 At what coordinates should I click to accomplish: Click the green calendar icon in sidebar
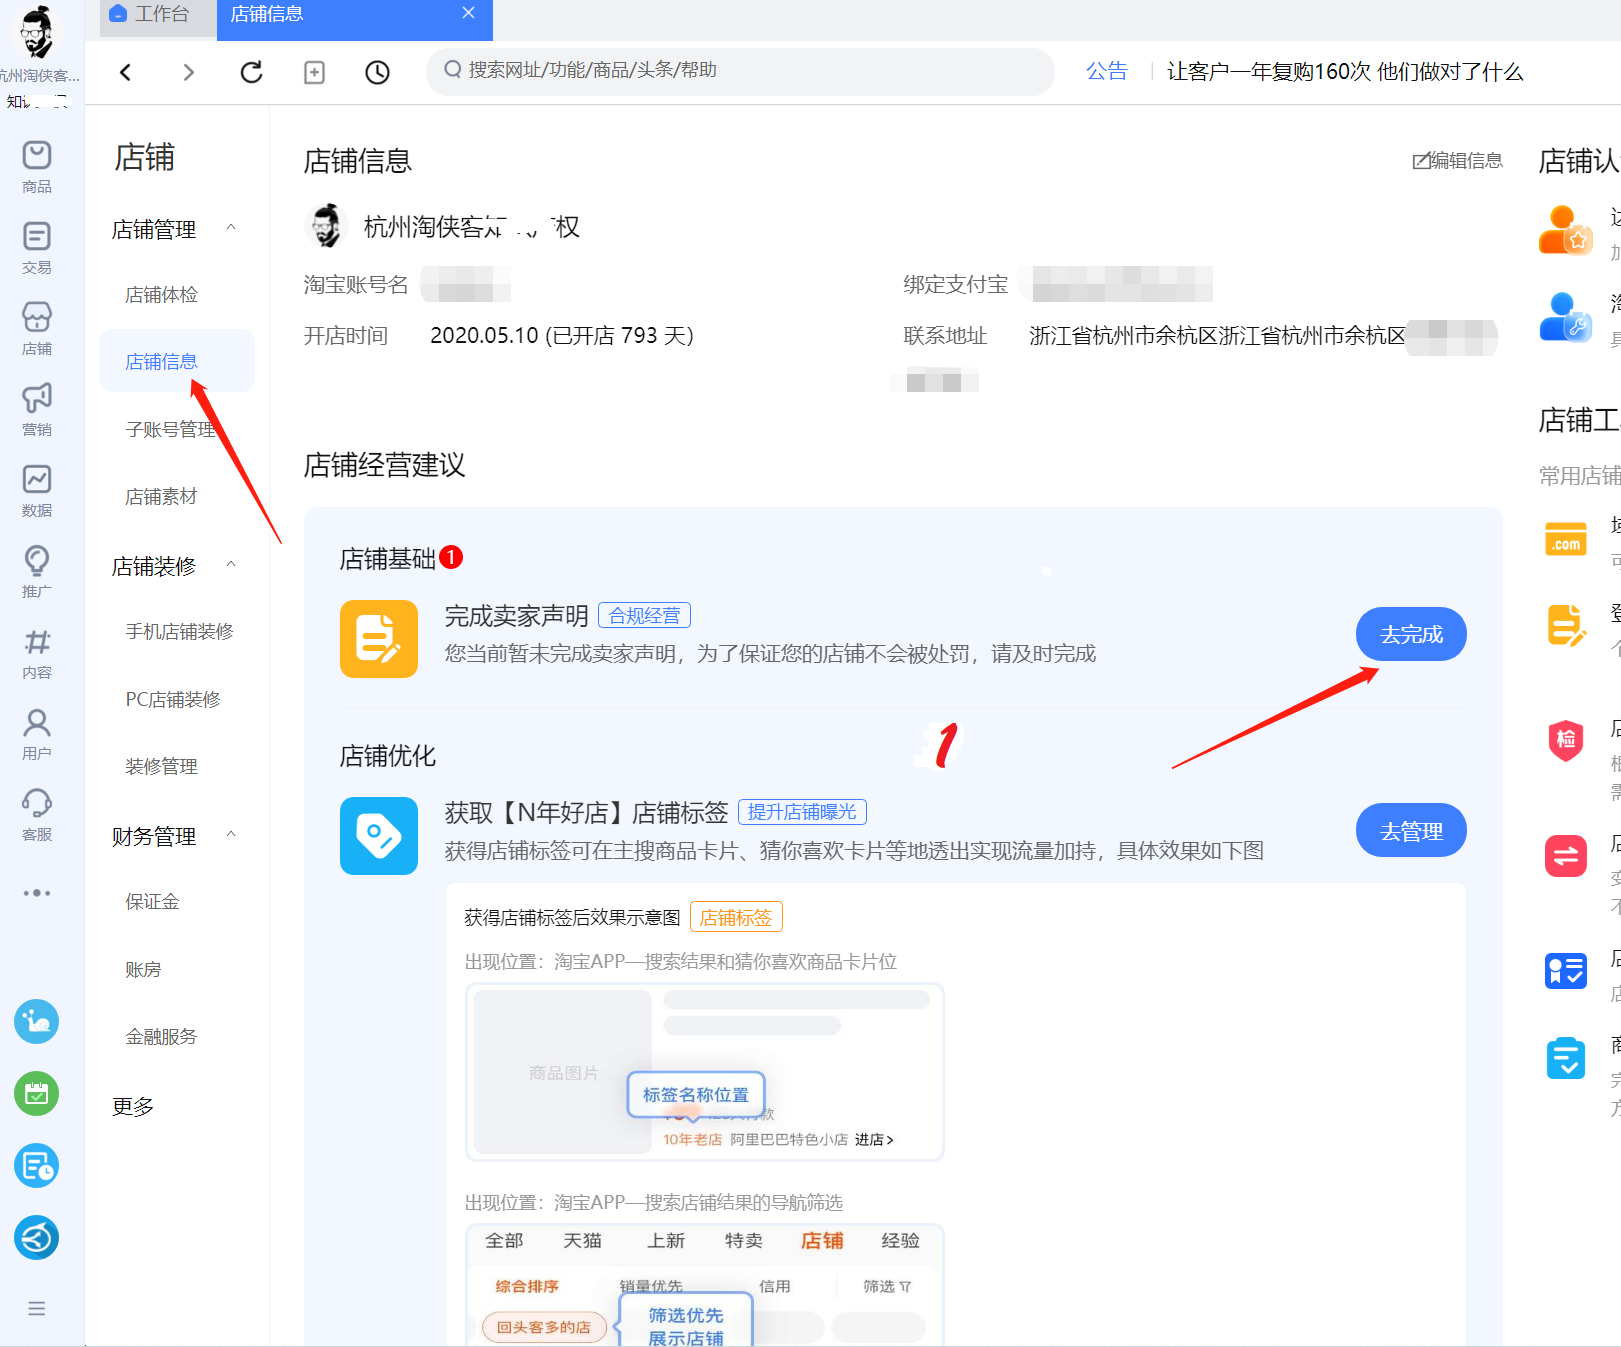37,1094
